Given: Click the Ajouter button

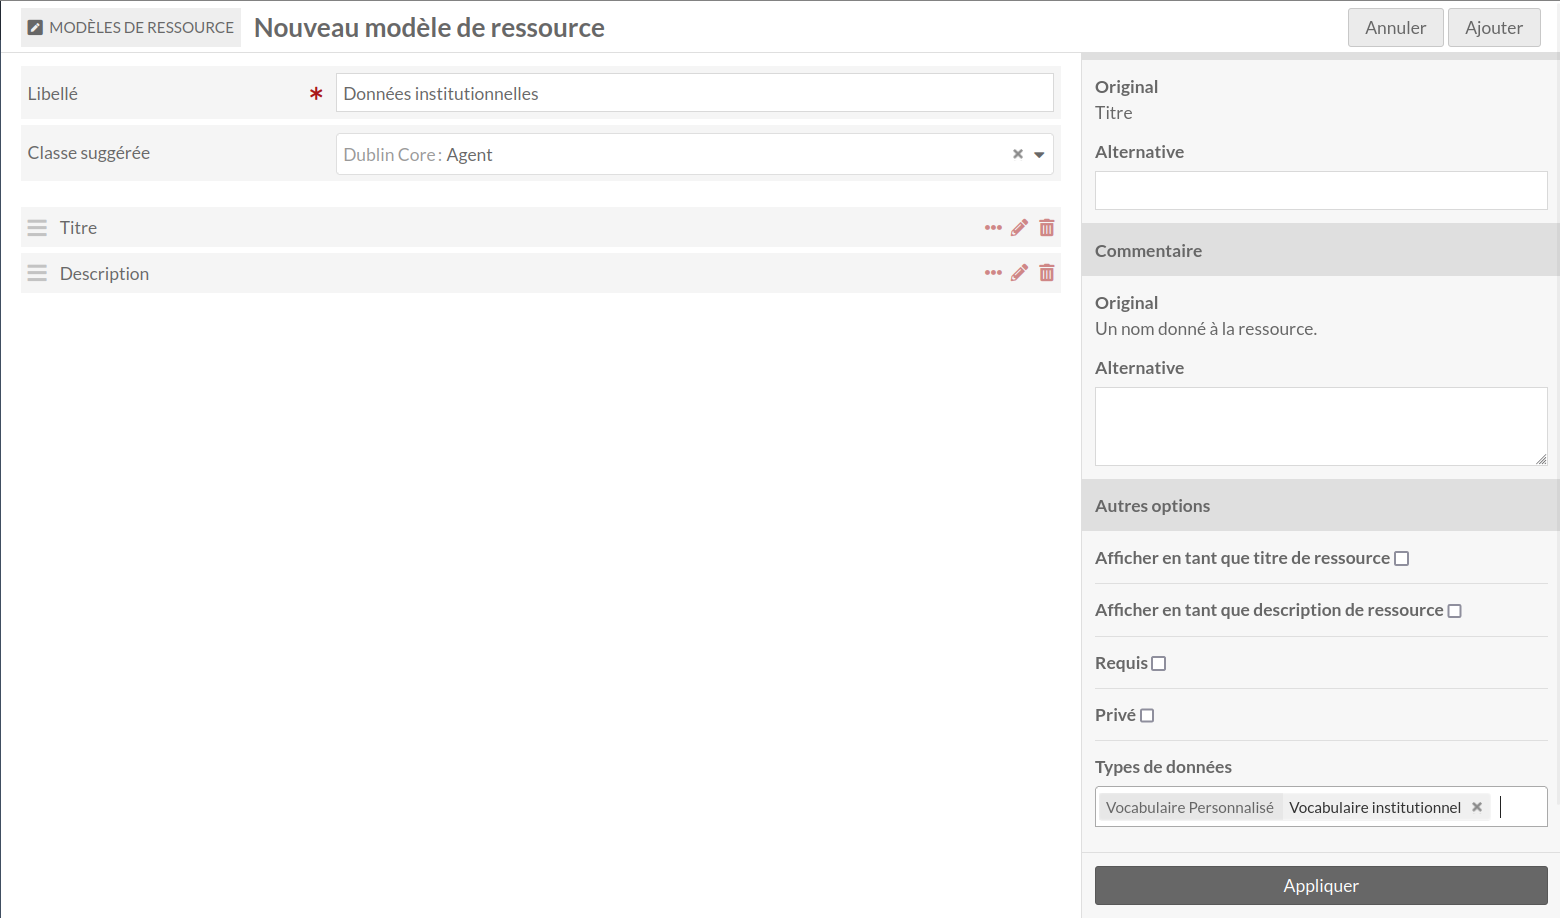Looking at the screenshot, I should point(1494,28).
